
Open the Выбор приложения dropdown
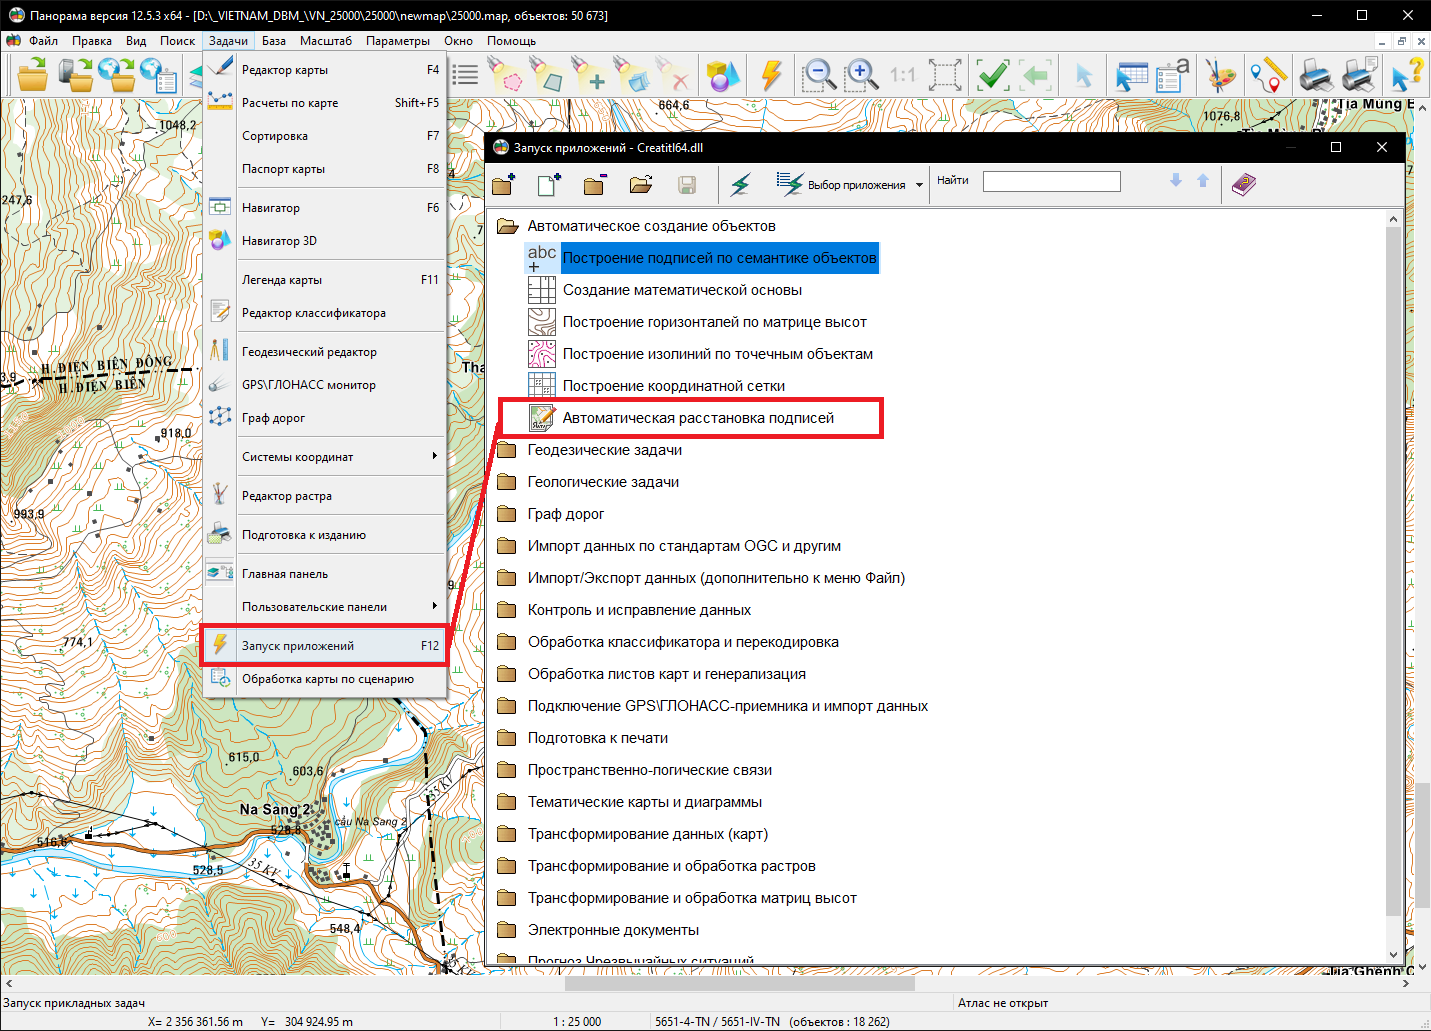(x=918, y=185)
